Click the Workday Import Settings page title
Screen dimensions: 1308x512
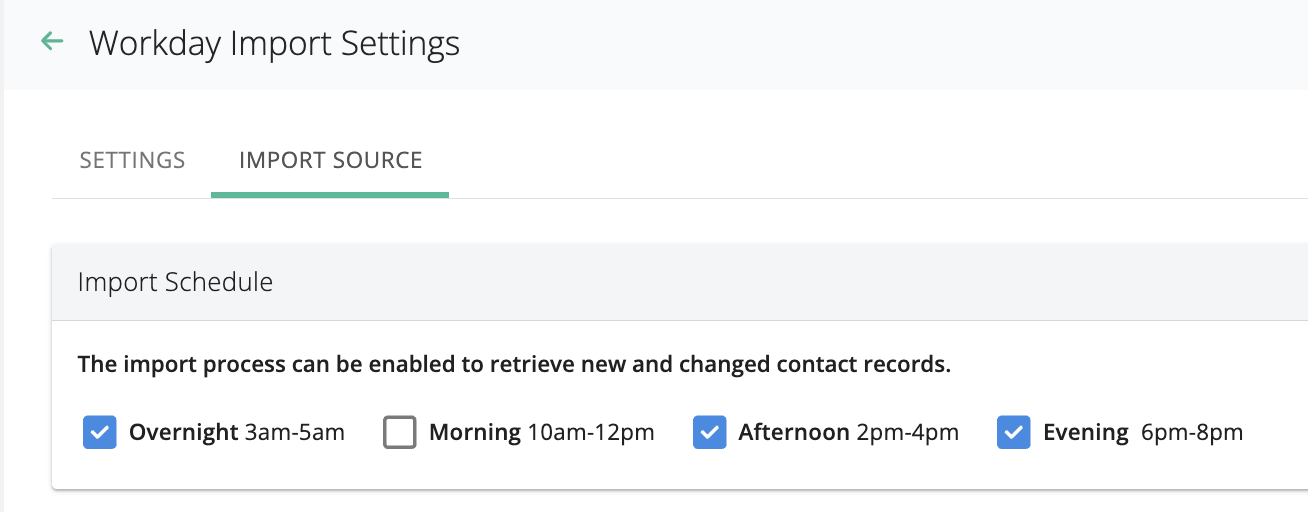coord(274,44)
